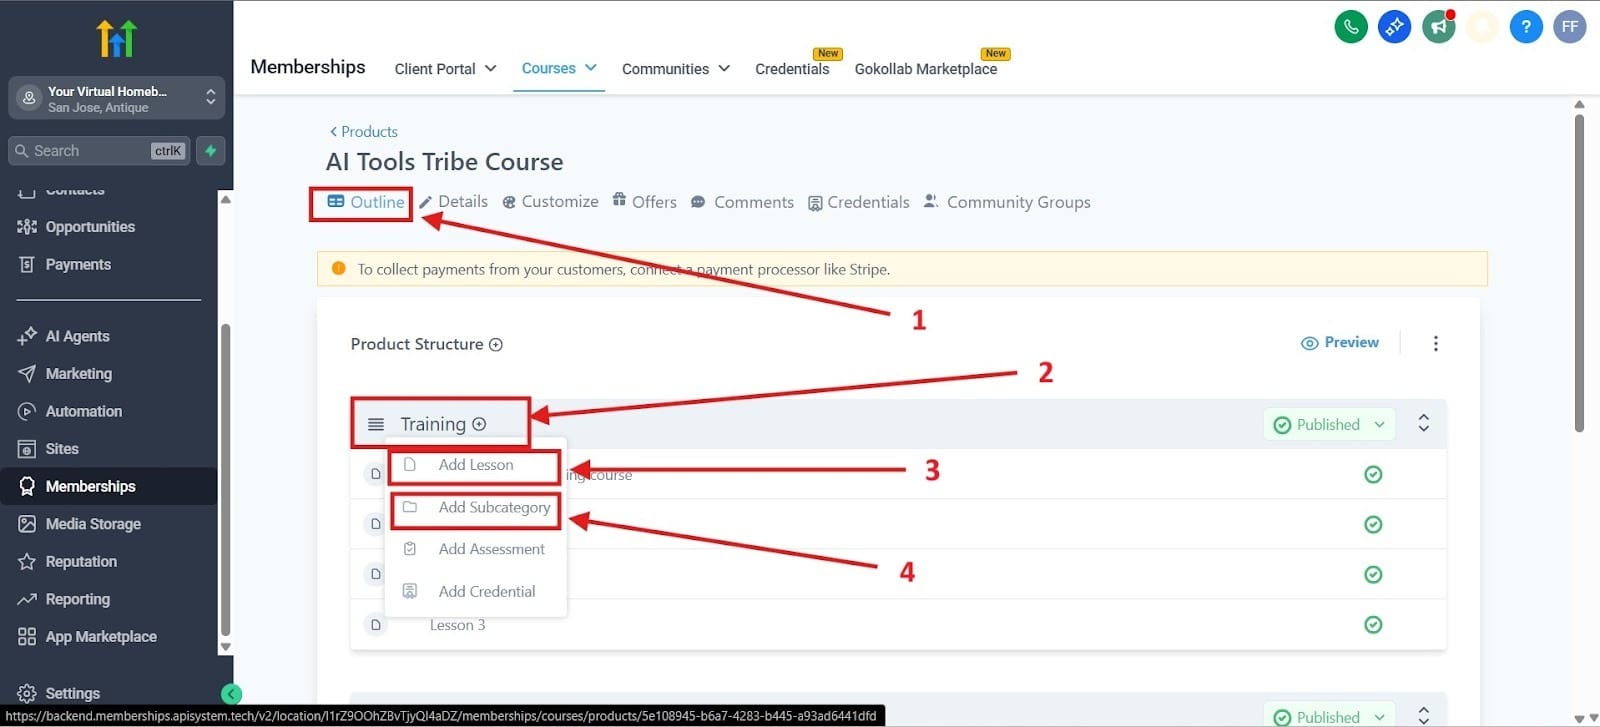The width and height of the screenshot is (1600, 727).
Task: Toggle the expander arrows of the second category
Action: tap(1423, 714)
